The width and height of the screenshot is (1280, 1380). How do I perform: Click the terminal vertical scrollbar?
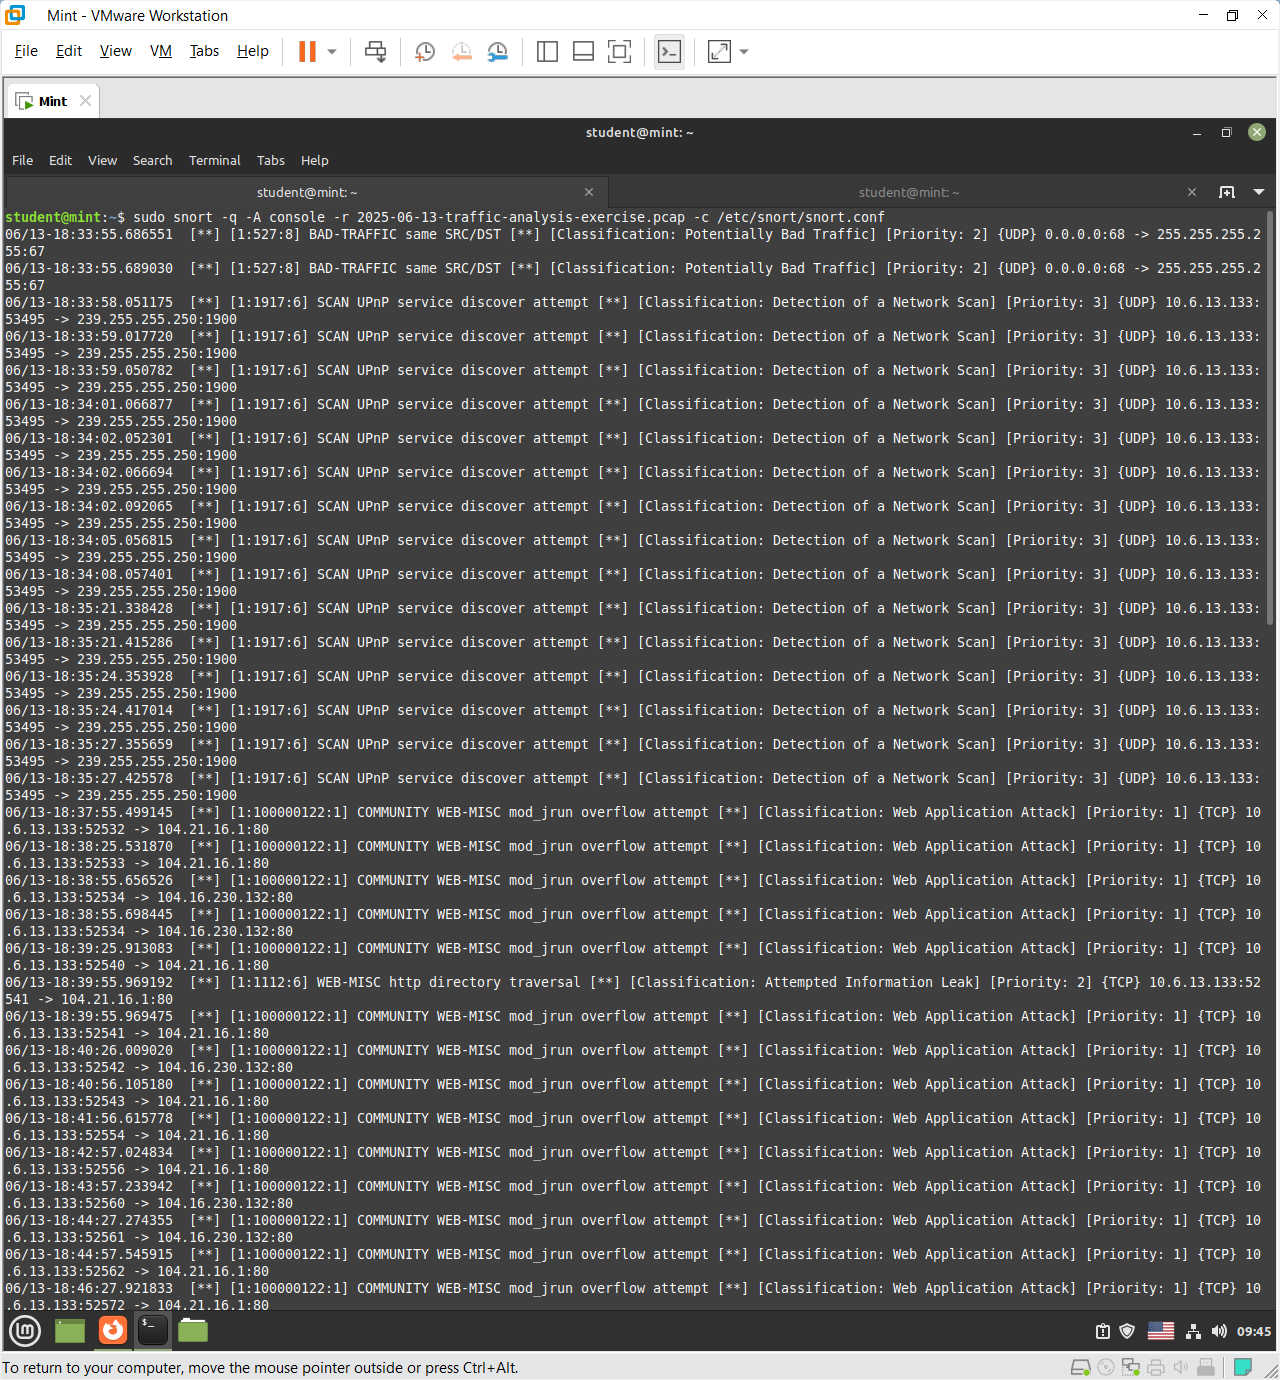[1271, 420]
